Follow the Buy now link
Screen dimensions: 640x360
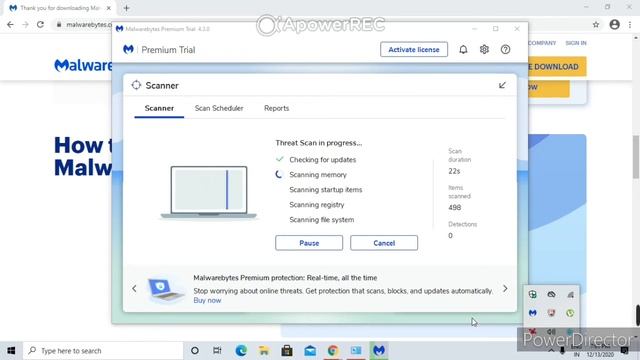(207, 300)
